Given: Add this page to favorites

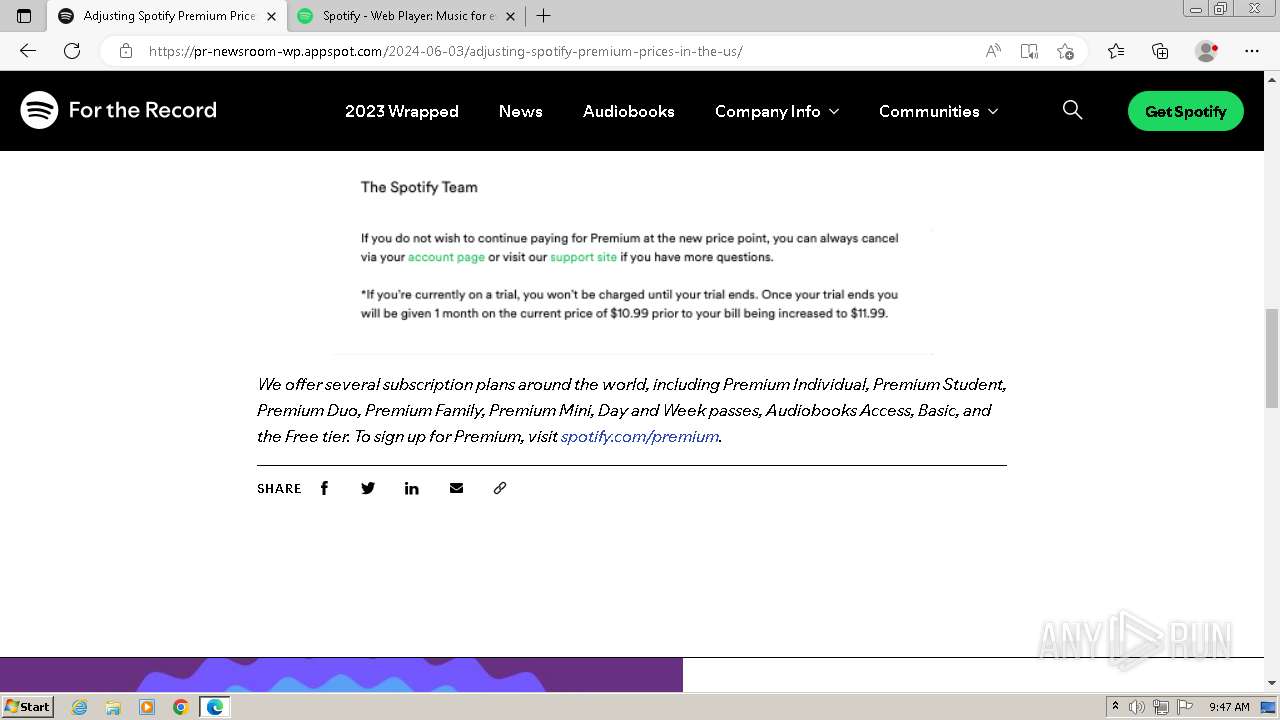Looking at the screenshot, I should [1065, 51].
